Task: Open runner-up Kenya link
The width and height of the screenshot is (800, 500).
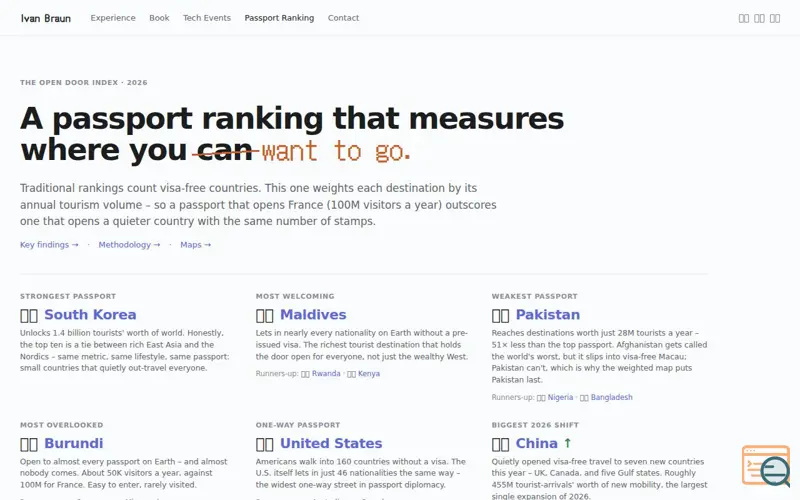Action: coord(369,374)
